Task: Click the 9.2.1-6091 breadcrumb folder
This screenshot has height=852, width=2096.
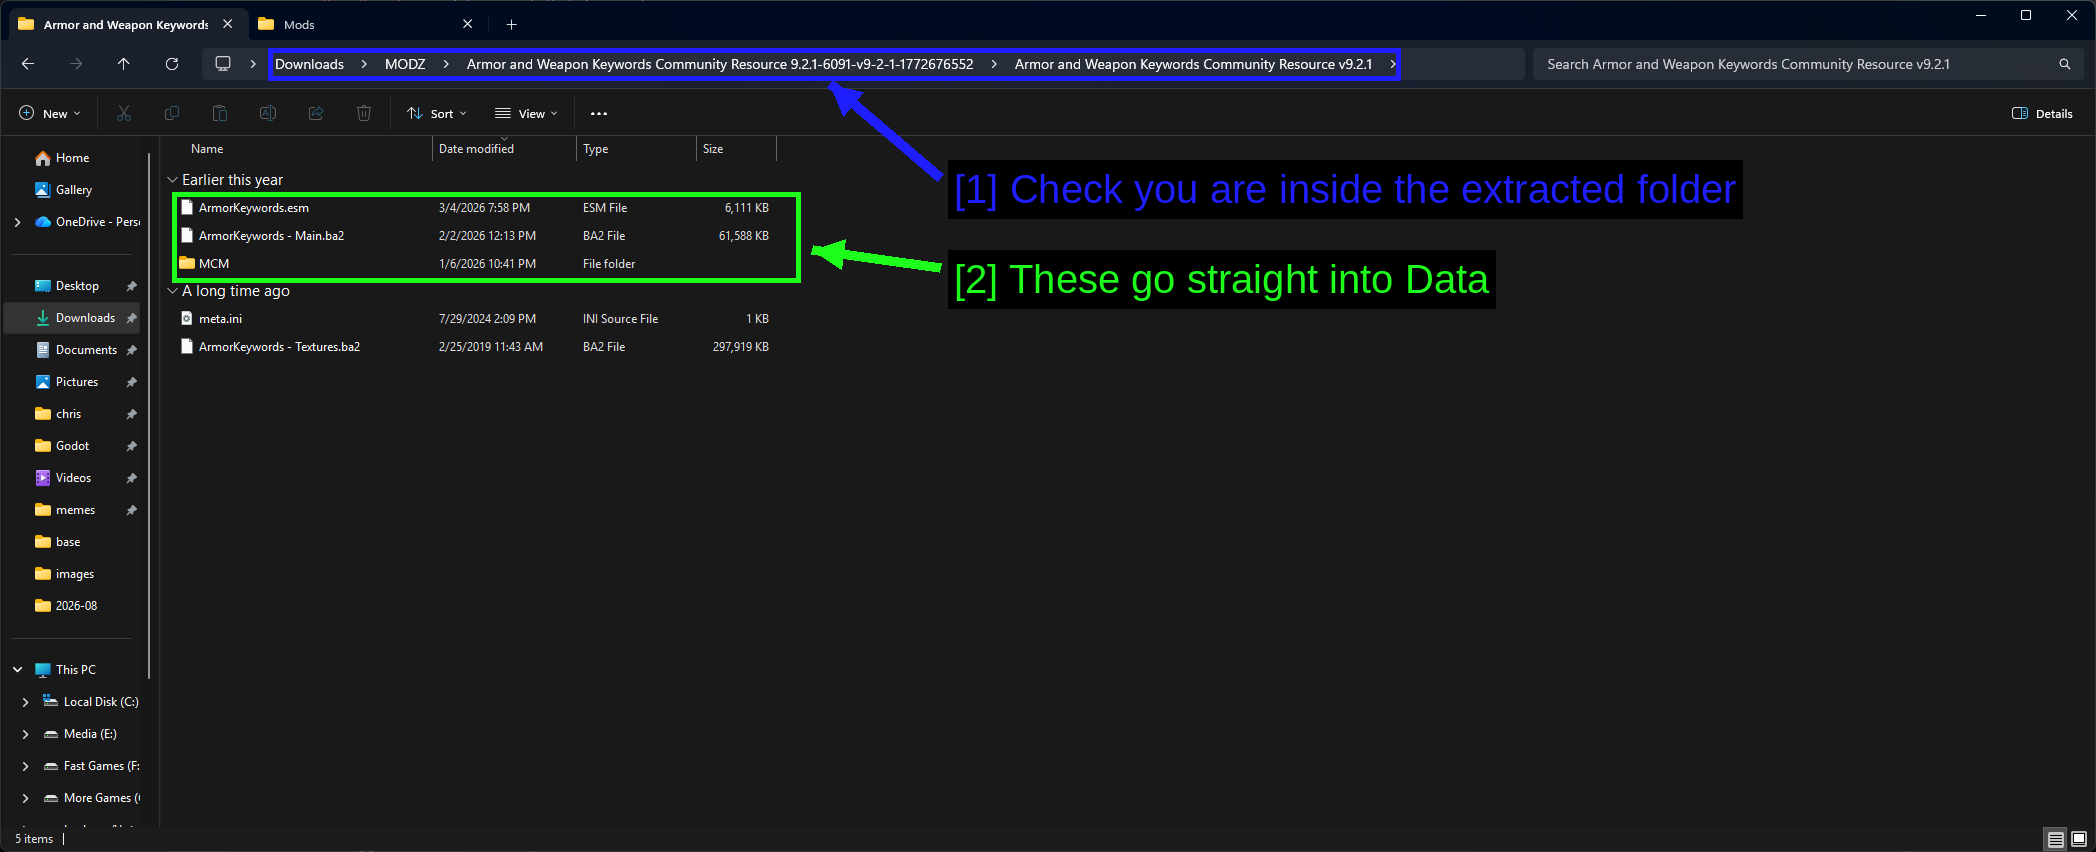Action: click(x=720, y=64)
